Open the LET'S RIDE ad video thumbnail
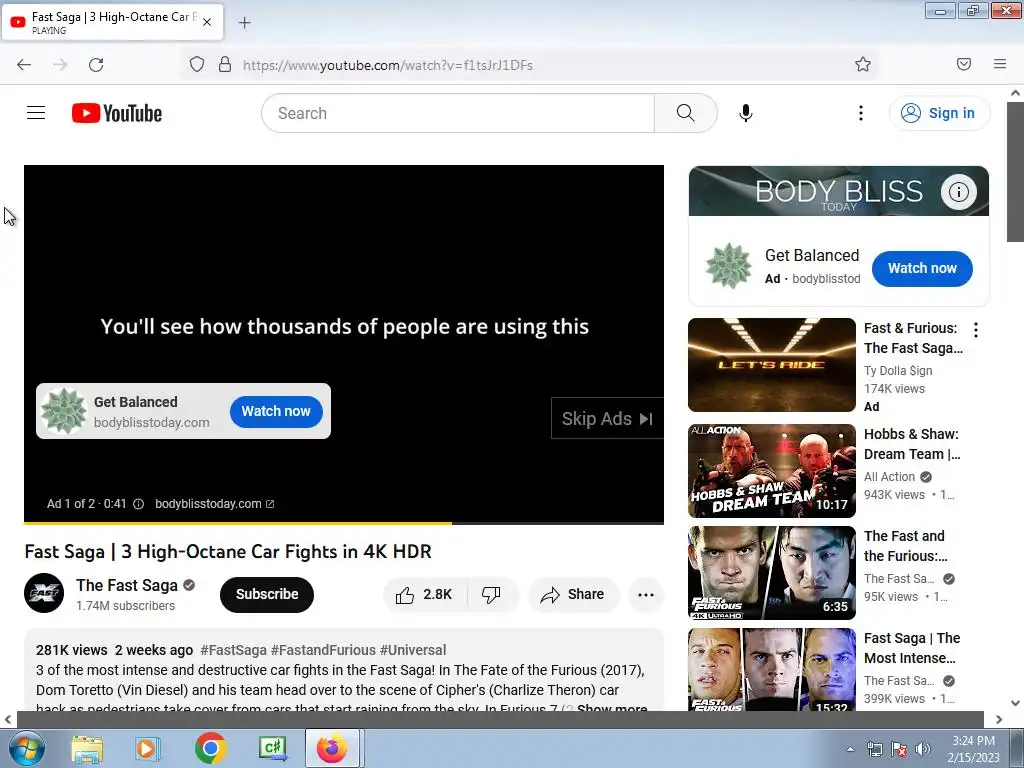The height and width of the screenshot is (768, 1024). click(771, 364)
